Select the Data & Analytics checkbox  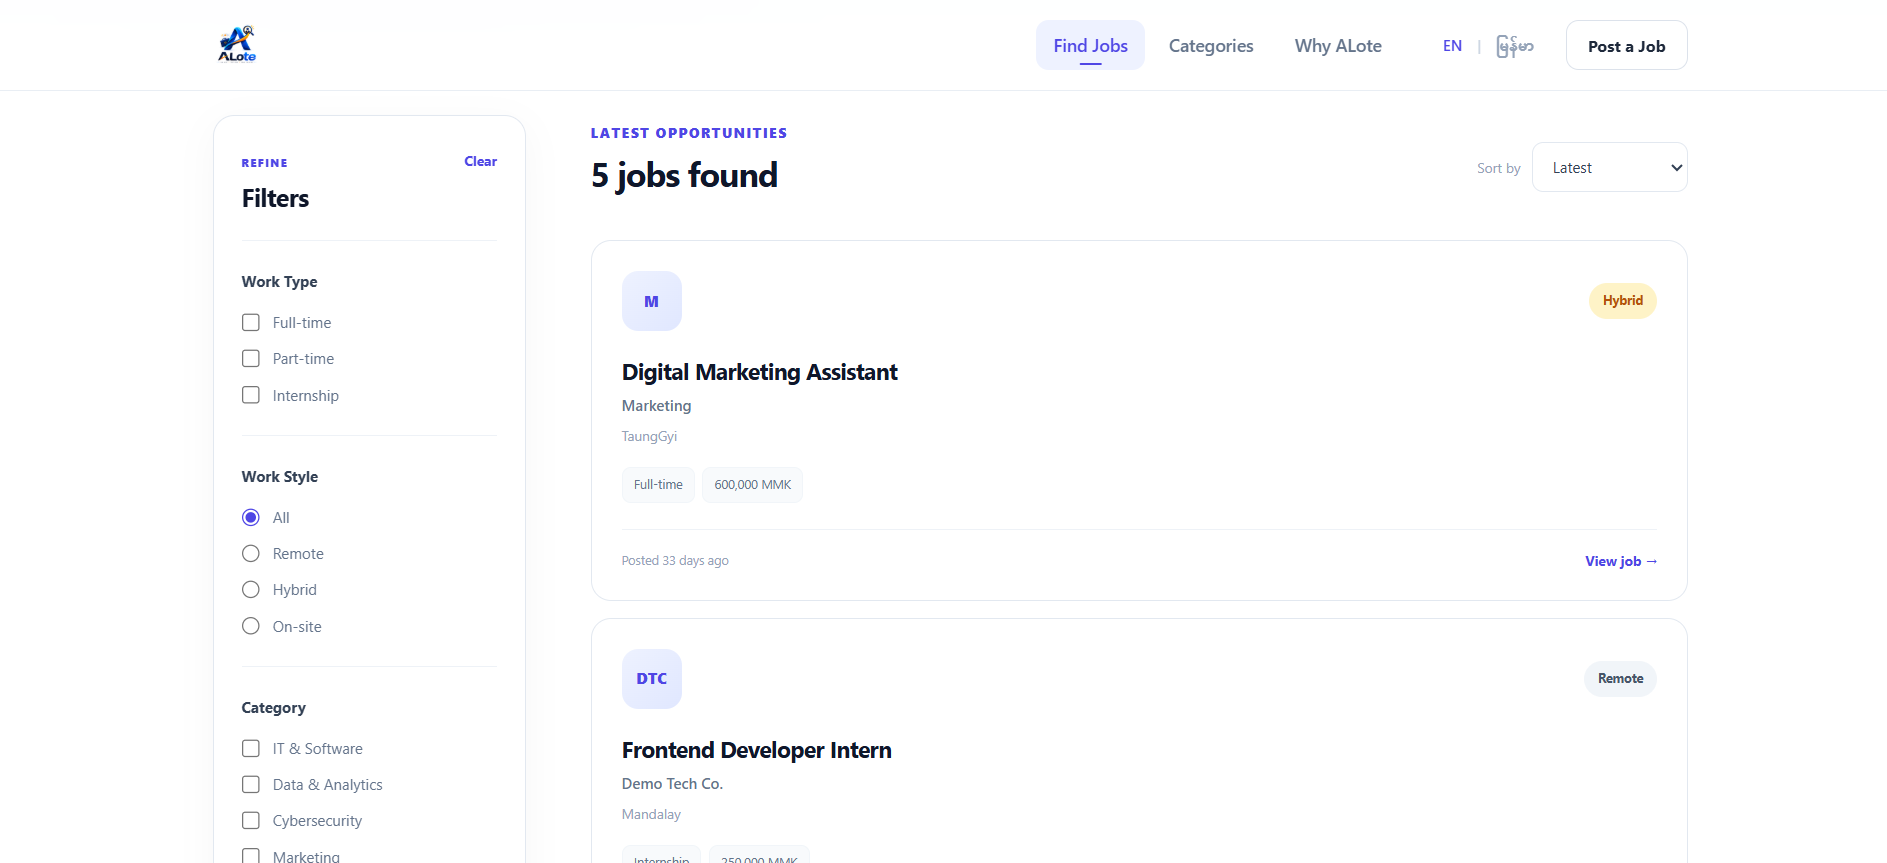(251, 785)
